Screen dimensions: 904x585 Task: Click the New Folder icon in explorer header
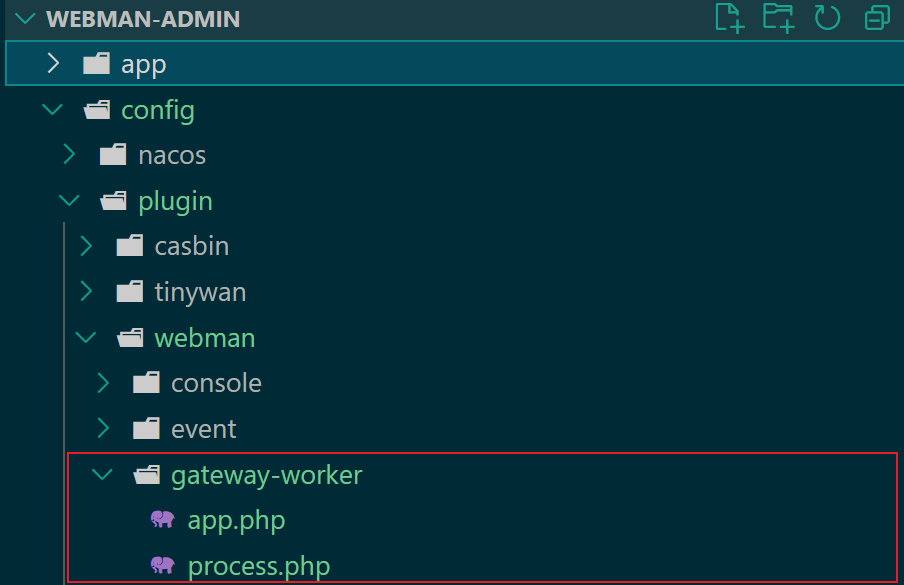click(x=778, y=18)
